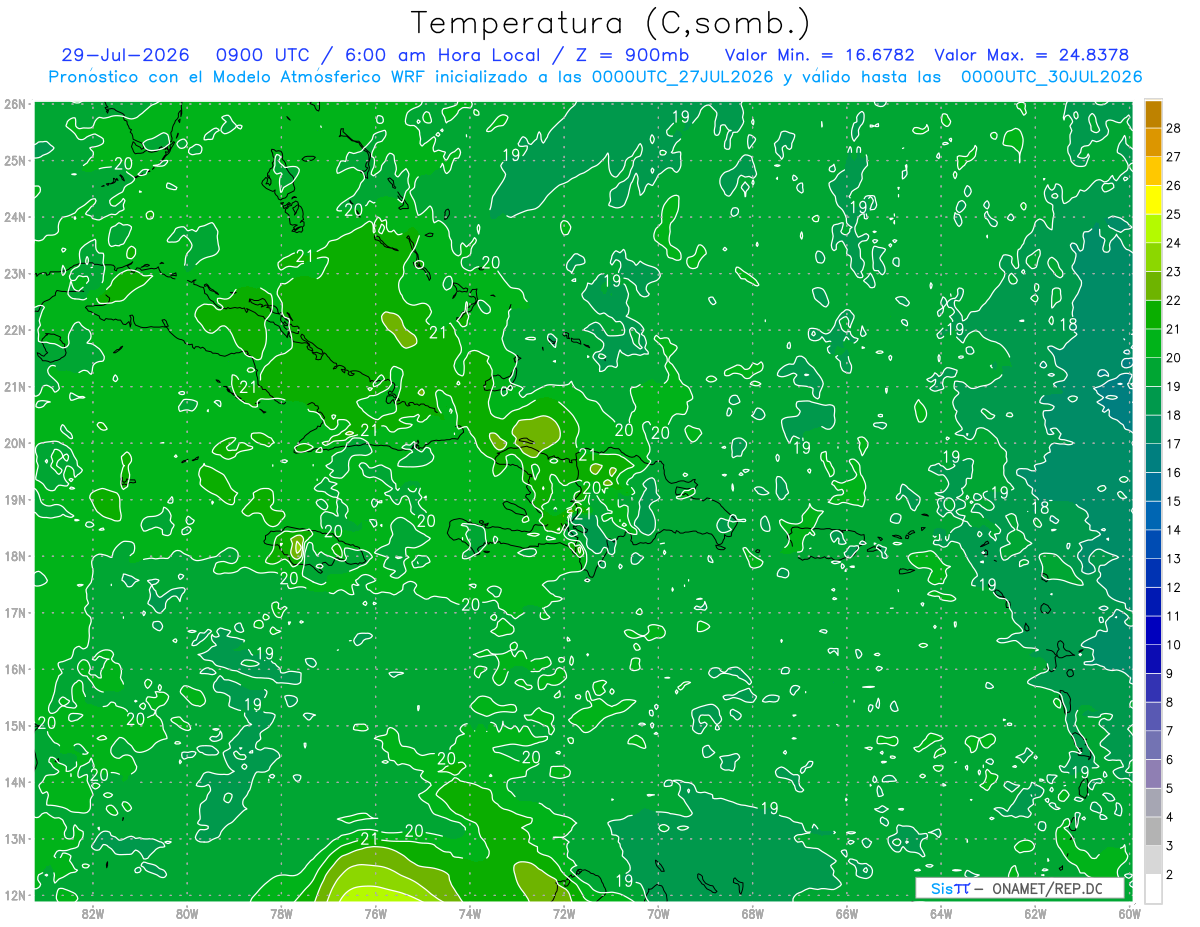Click the "68W" longitude axis label
Screen dimensions: 1200x927
tap(753, 913)
